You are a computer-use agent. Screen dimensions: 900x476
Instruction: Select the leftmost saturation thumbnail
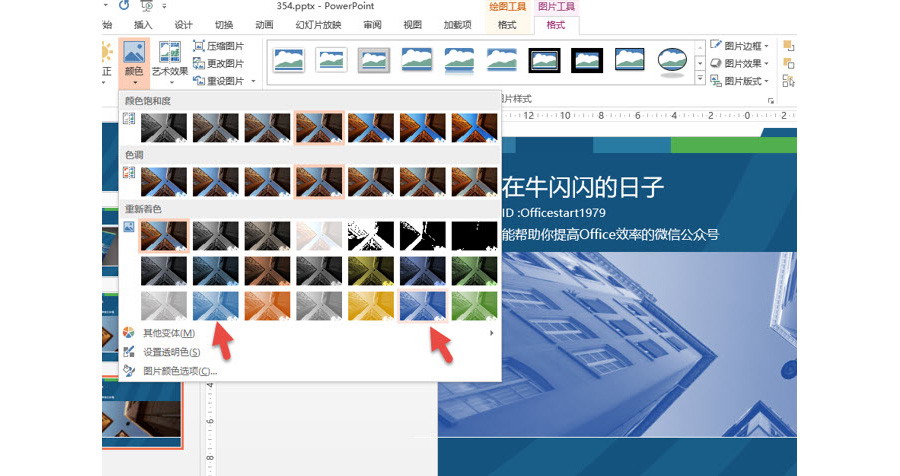tap(163, 126)
